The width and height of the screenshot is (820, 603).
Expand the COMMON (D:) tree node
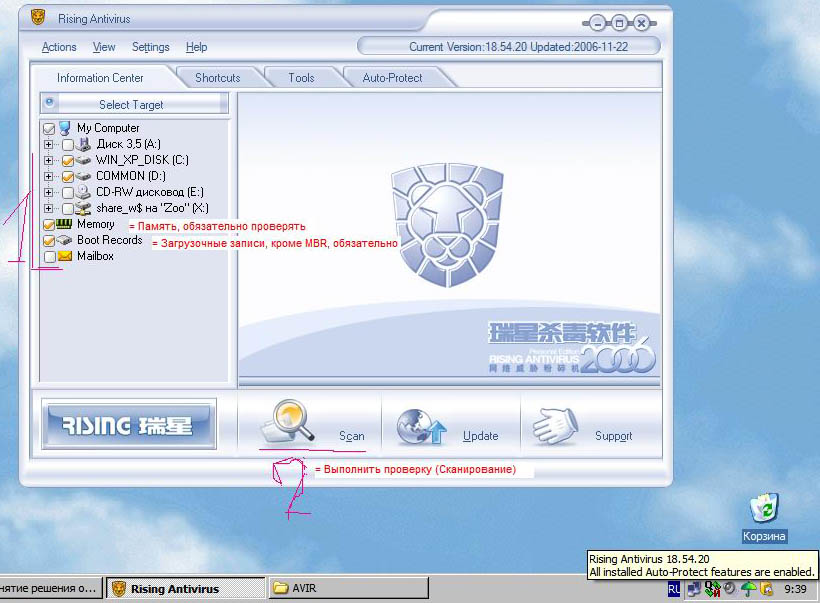click(x=49, y=177)
